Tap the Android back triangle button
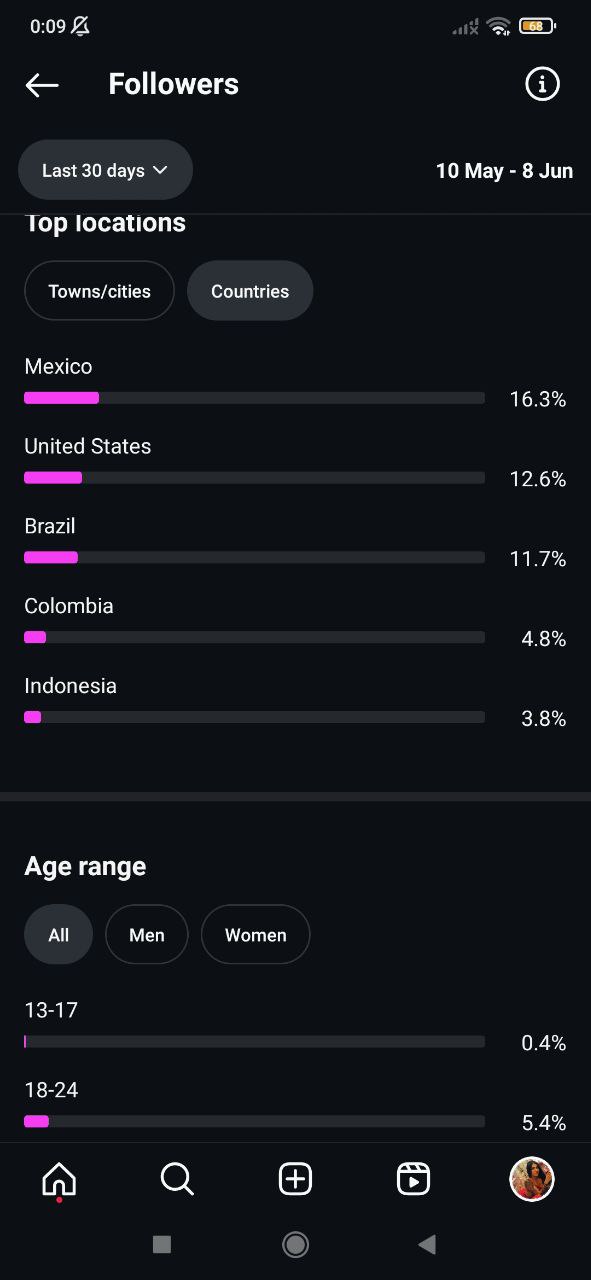 pos(427,1244)
